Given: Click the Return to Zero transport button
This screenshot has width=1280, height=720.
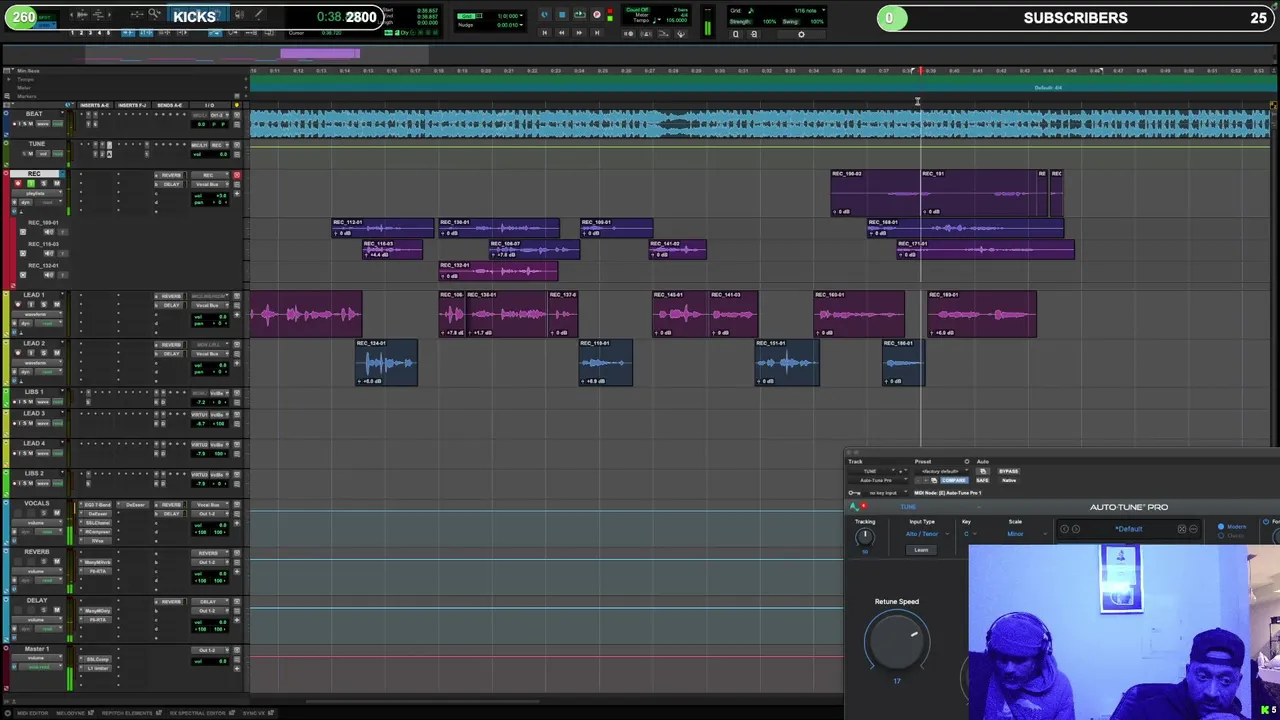Looking at the screenshot, I should 544,32.
